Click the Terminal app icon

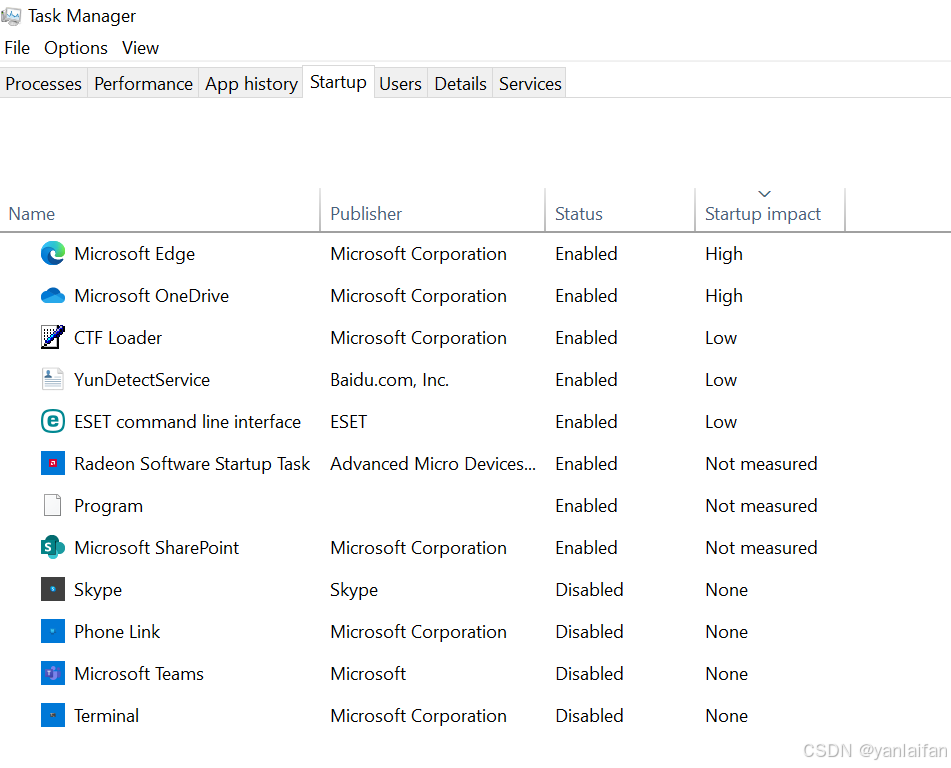point(53,716)
